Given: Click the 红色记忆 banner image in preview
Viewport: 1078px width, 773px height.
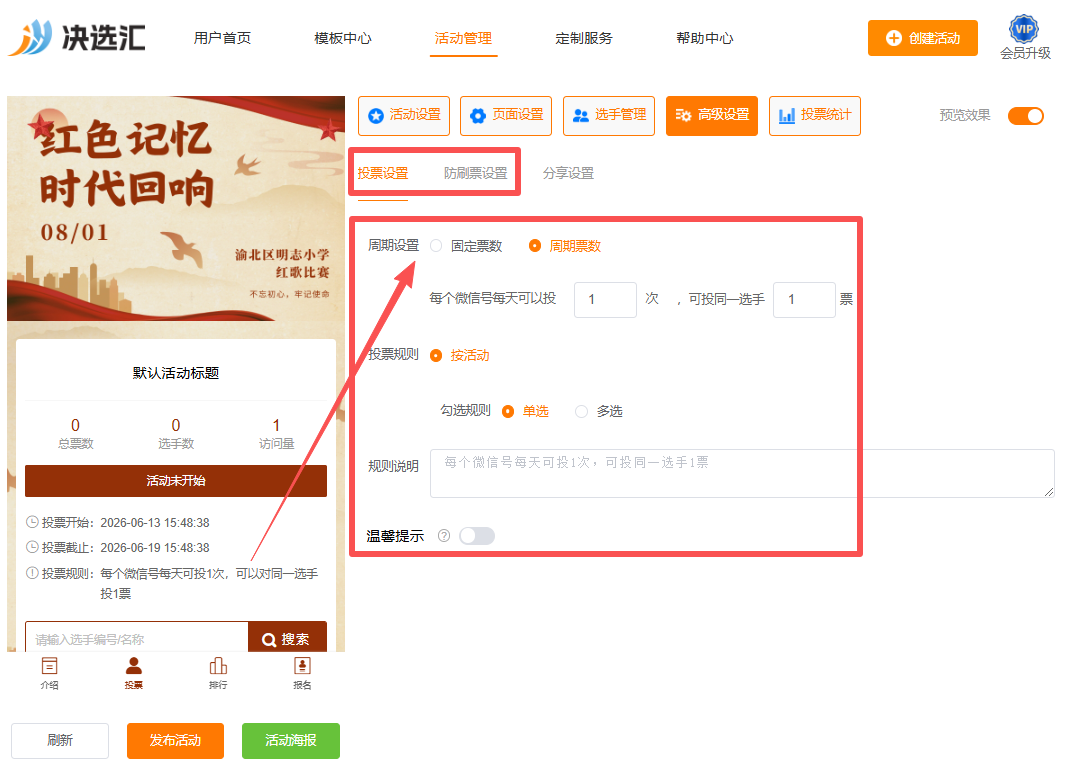Looking at the screenshot, I should (176, 208).
